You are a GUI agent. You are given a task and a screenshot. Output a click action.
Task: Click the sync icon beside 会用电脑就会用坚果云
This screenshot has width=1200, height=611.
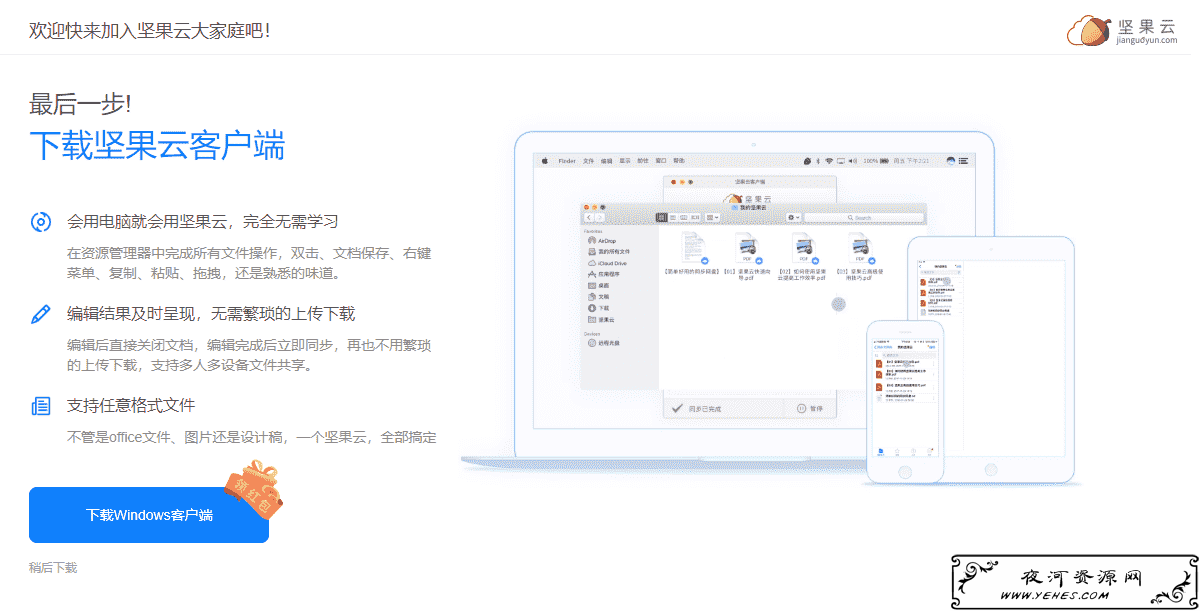[x=41, y=221]
